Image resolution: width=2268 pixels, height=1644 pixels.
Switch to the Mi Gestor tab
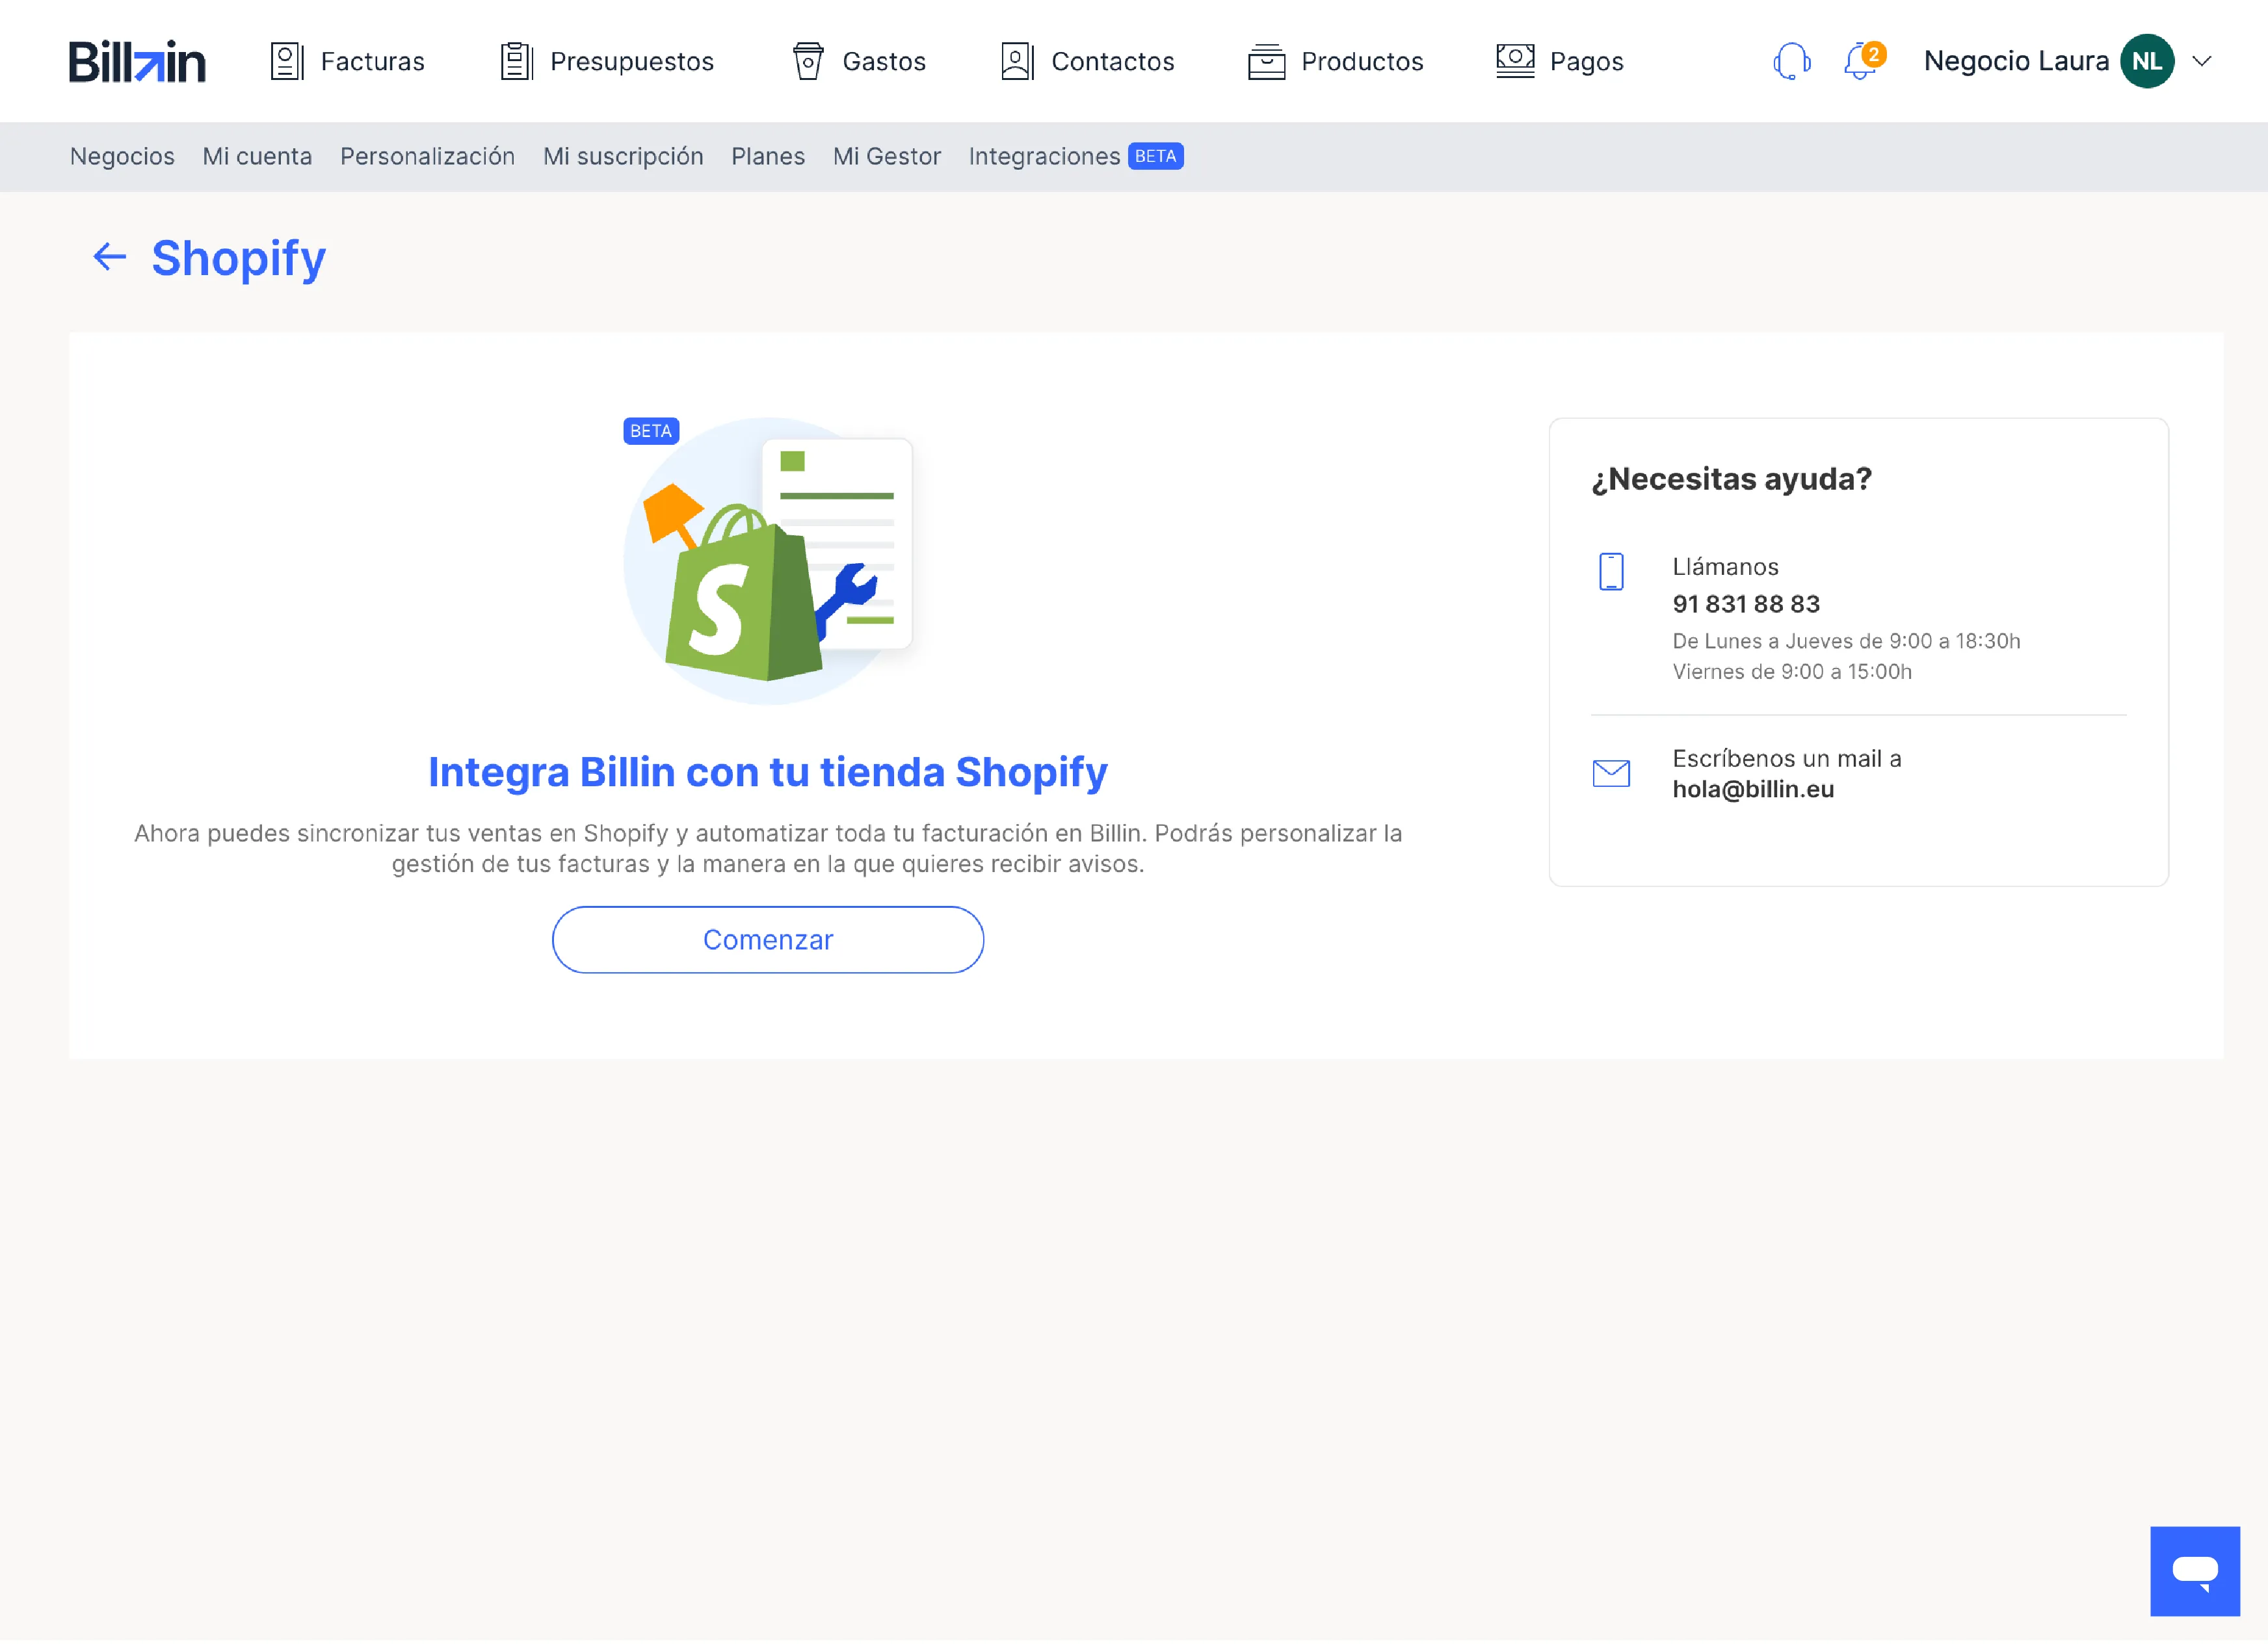tap(887, 157)
